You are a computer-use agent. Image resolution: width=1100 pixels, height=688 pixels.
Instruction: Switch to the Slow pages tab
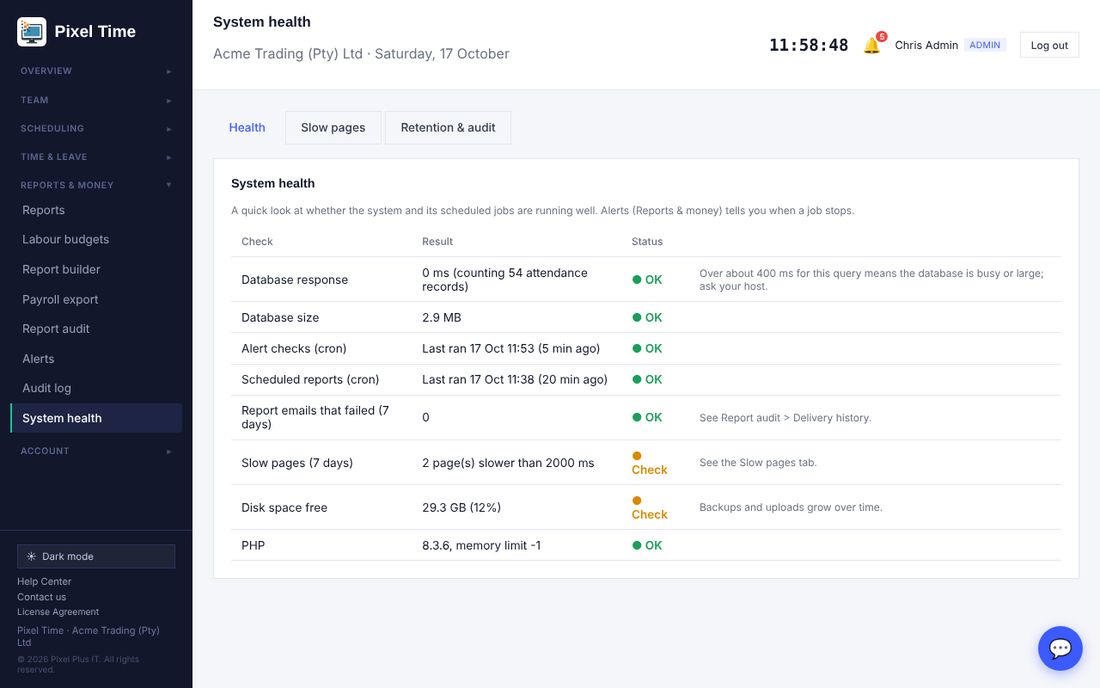(x=333, y=128)
